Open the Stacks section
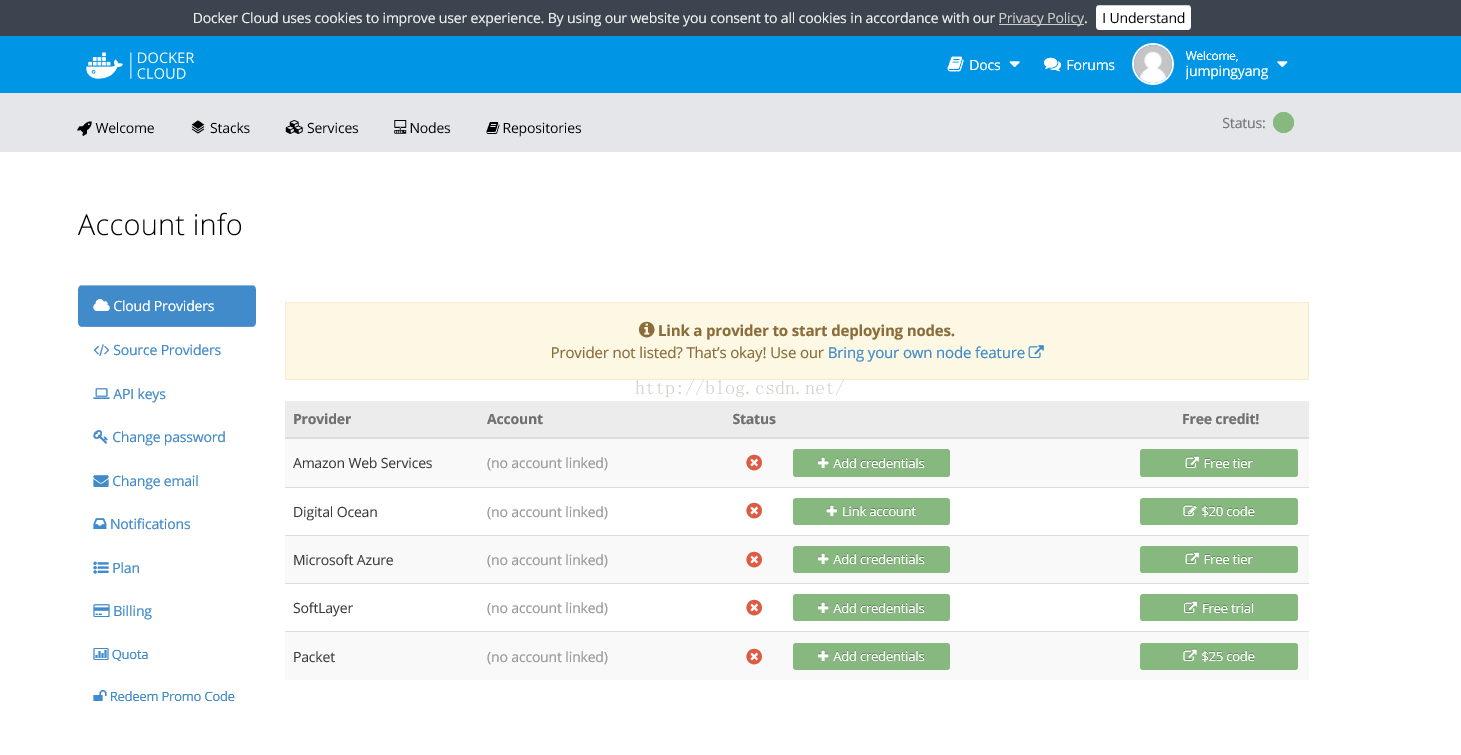Image resolution: width=1461 pixels, height=755 pixels. pos(221,128)
